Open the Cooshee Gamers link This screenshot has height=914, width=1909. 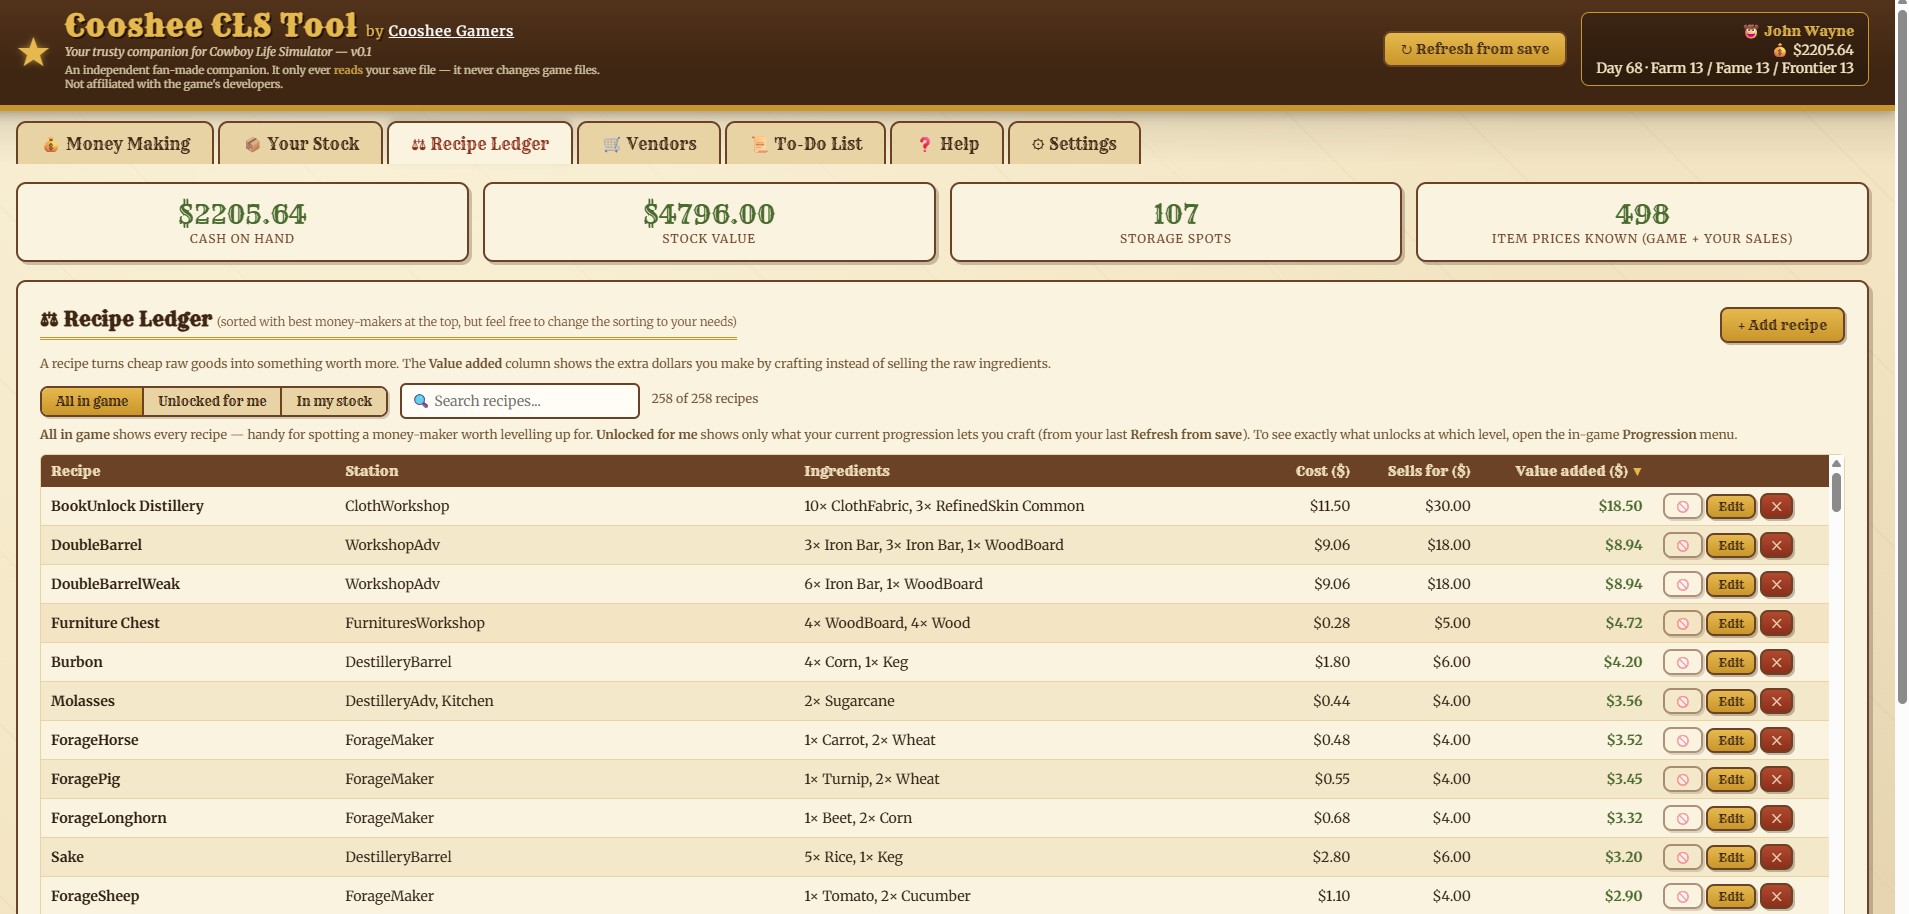451,31
